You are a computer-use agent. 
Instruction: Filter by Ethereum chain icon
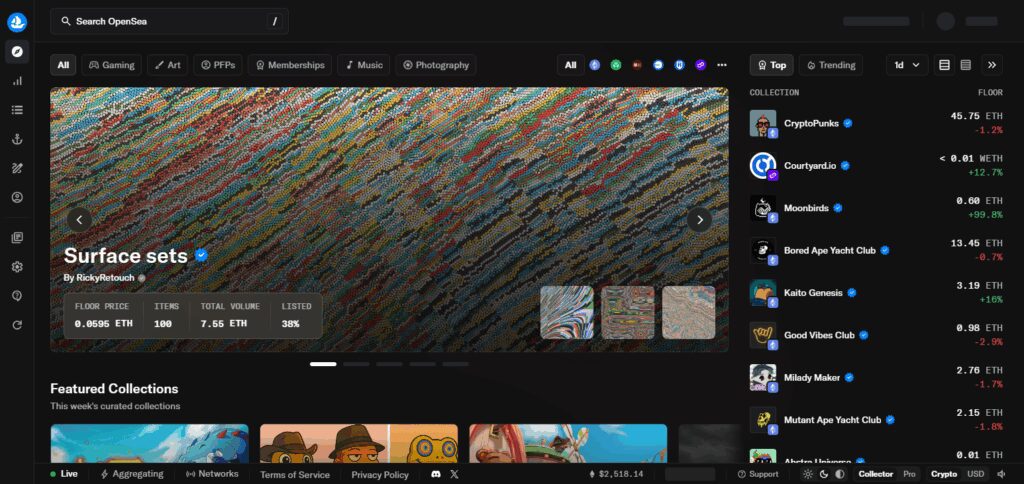[594, 65]
